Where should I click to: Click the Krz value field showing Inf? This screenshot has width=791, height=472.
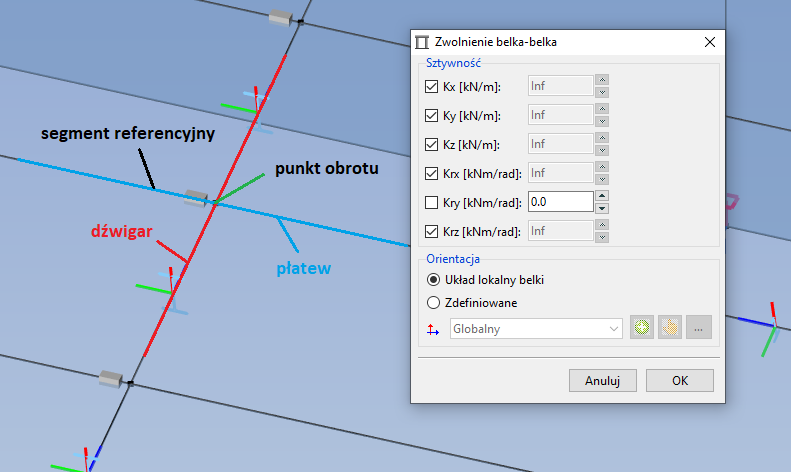(x=560, y=231)
